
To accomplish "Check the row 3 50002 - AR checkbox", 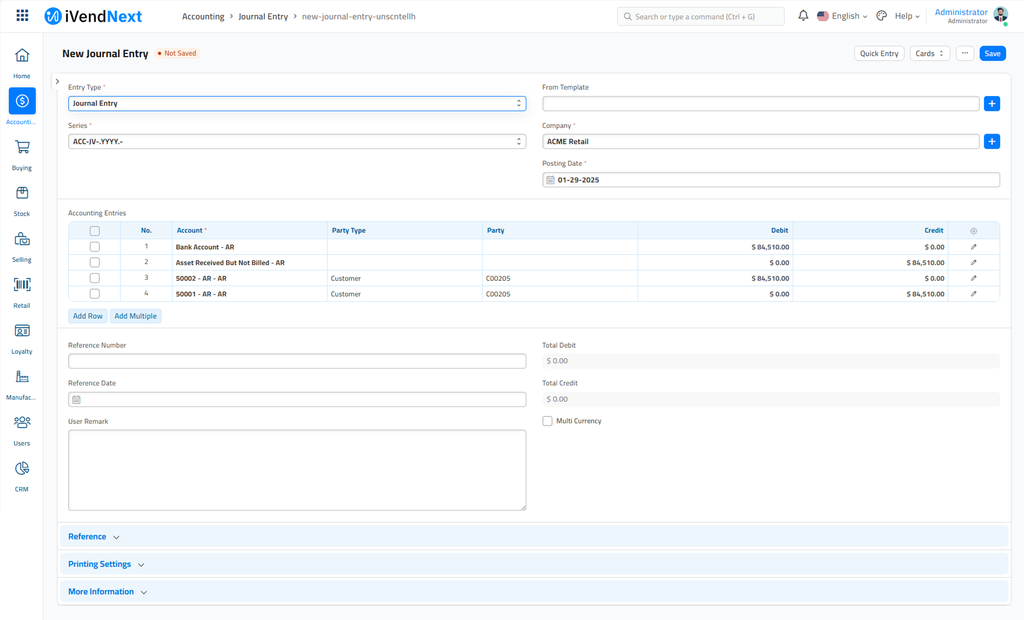I will 95,278.
